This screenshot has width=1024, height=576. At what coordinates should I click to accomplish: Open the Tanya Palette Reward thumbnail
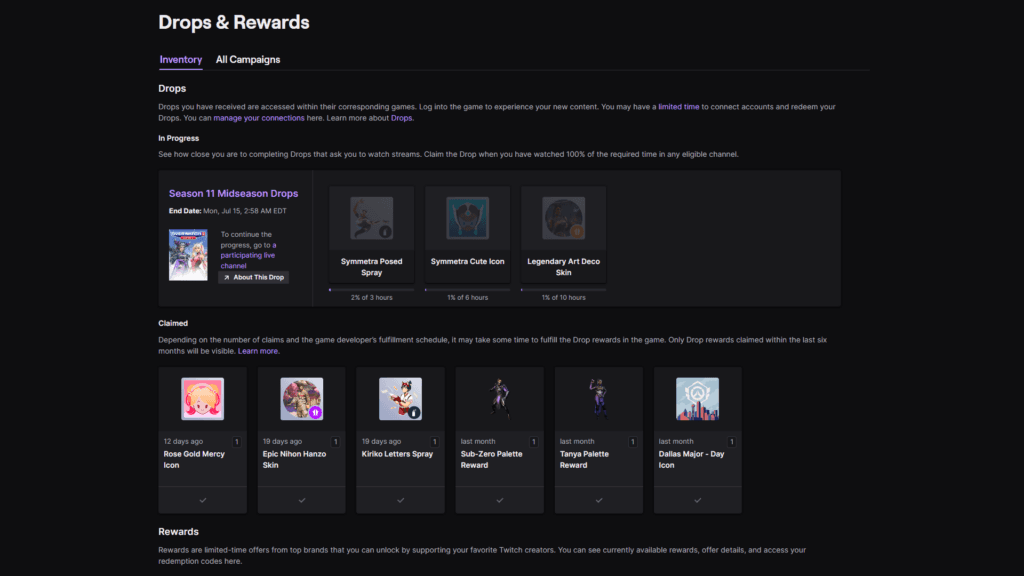pos(598,398)
